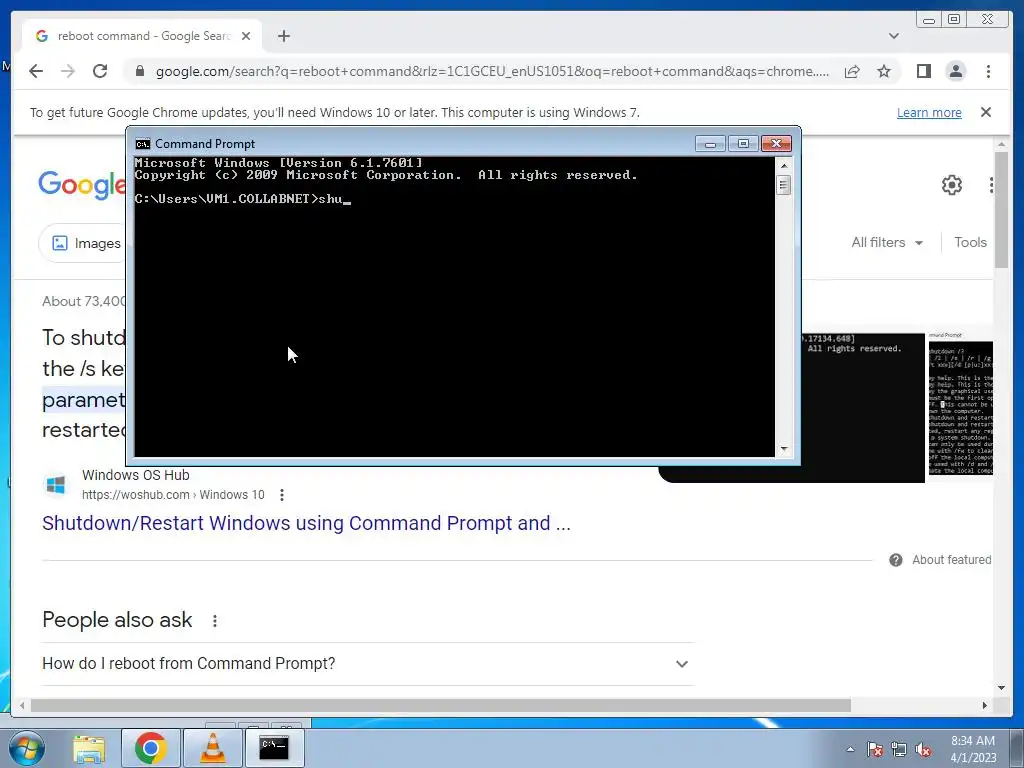Switch to Chrome in taskbar
Screen dimensions: 1024x768
point(151,748)
